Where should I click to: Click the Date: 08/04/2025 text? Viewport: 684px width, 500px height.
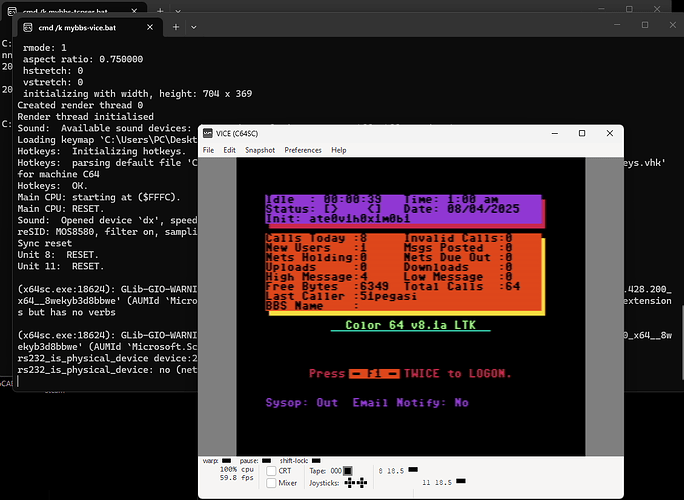(x=462, y=209)
